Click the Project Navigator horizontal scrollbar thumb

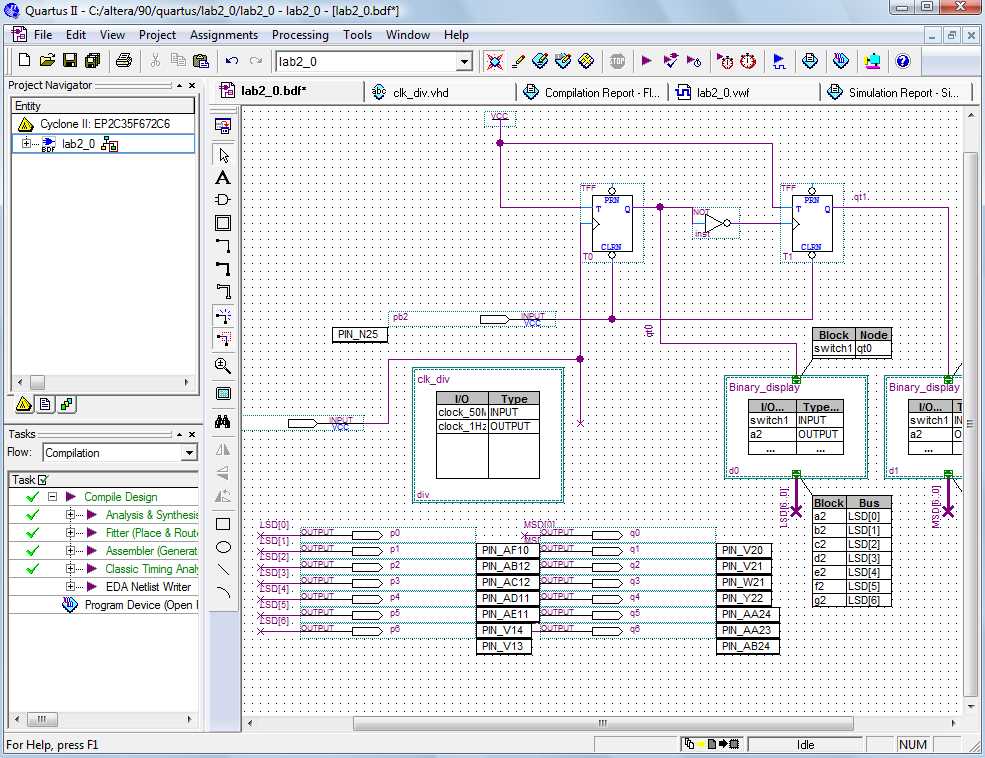[x=37, y=382]
